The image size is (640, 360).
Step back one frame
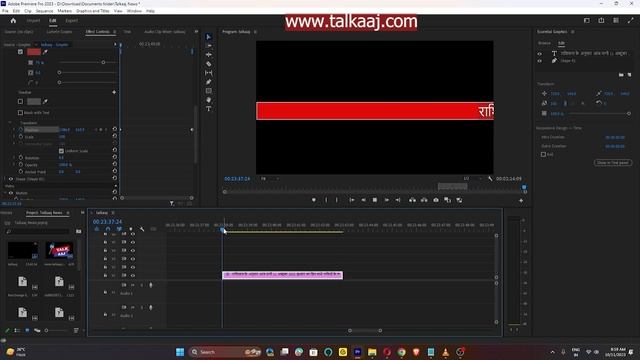pyautogui.click(x=363, y=200)
